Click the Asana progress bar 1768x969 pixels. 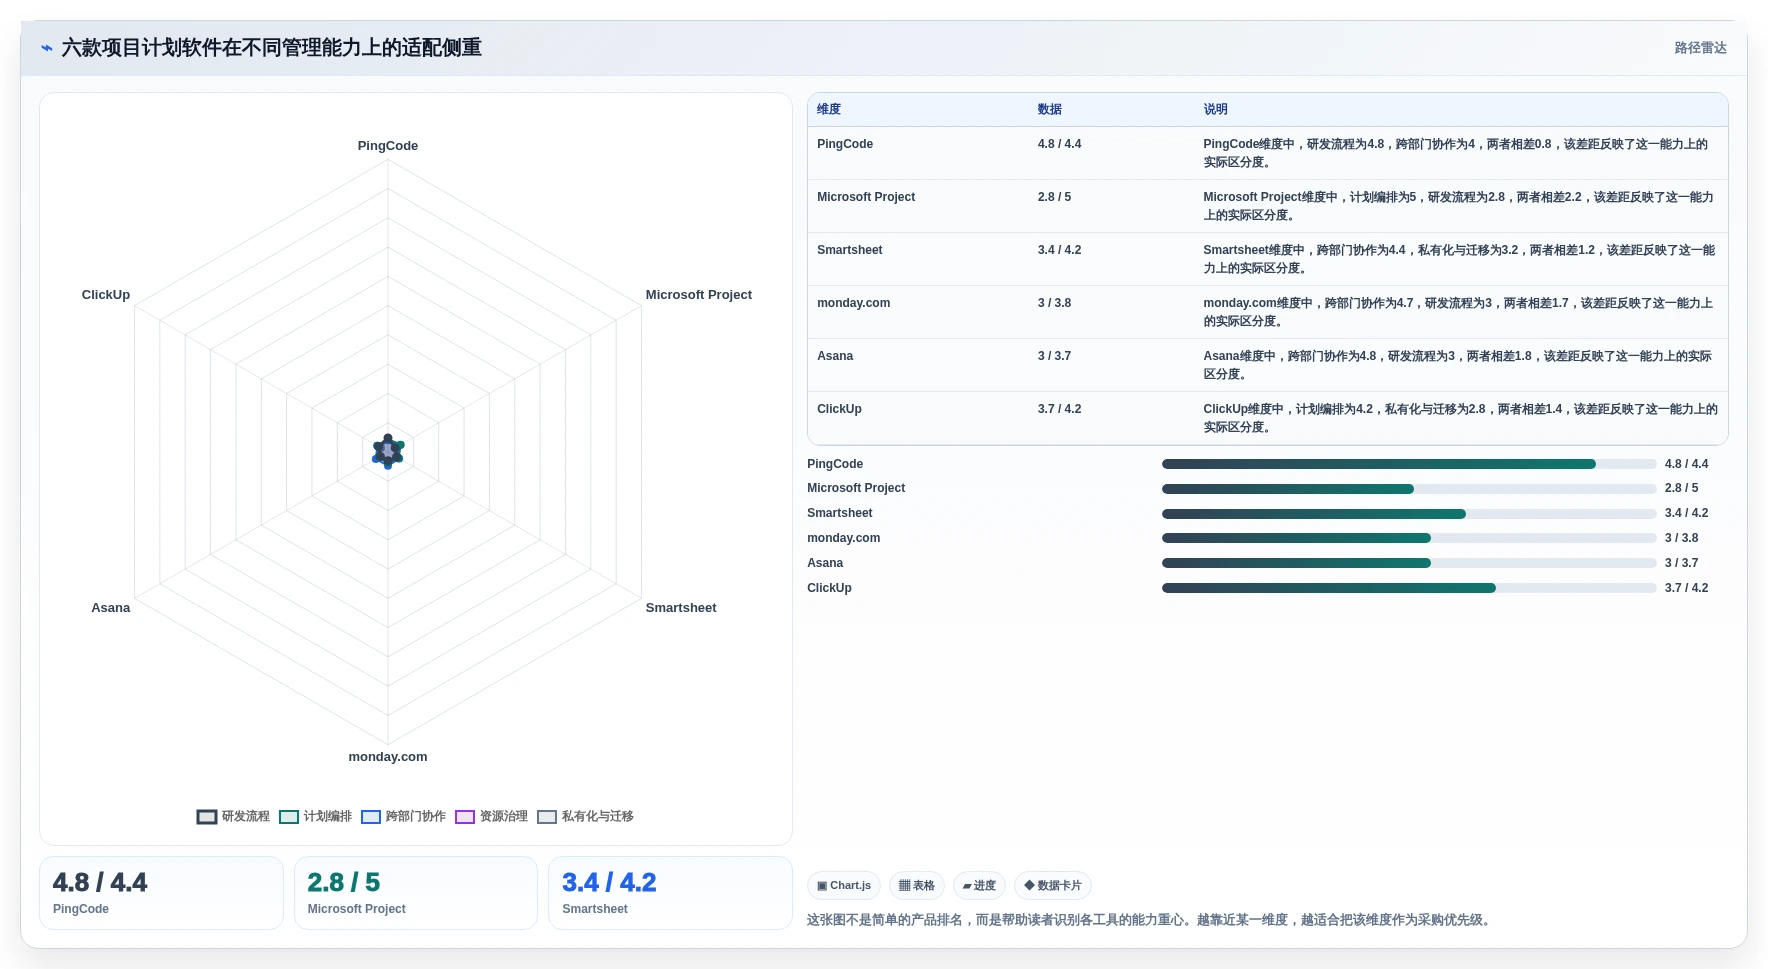click(1409, 563)
